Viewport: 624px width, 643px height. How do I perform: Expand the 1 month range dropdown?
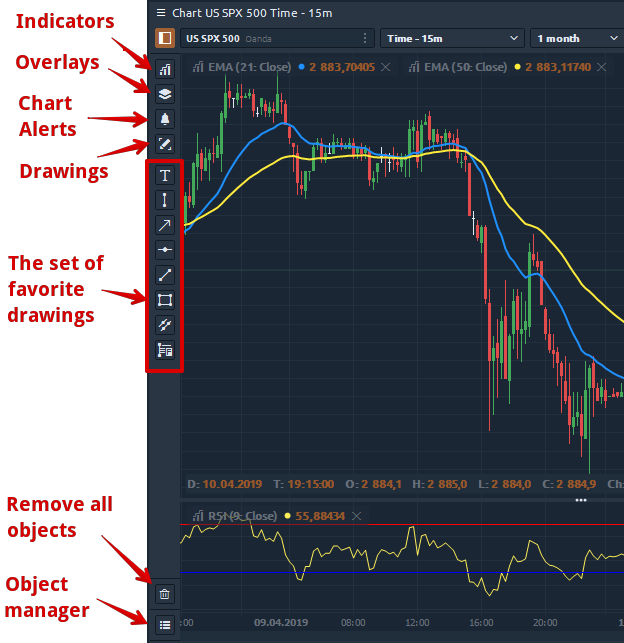tap(578, 38)
